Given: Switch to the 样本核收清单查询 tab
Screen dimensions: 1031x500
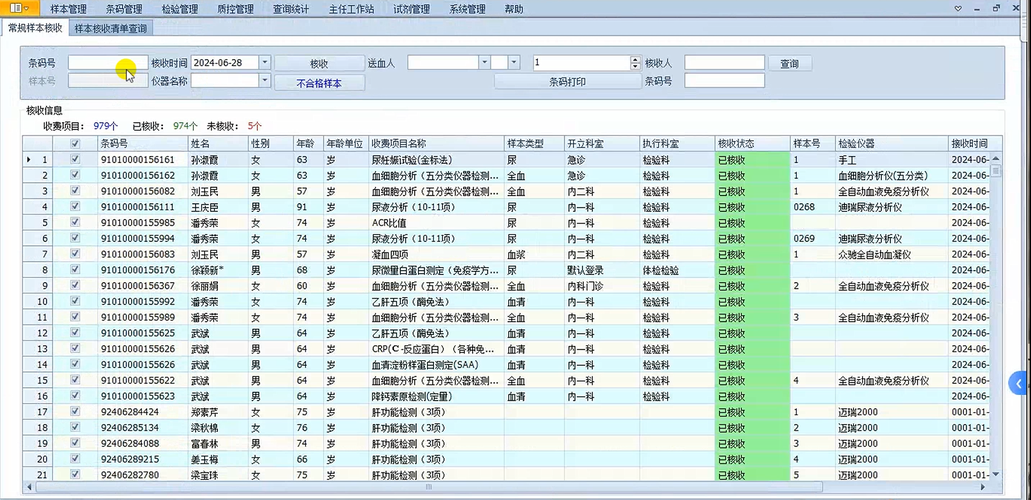Looking at the screenshot, I should 110,28.
